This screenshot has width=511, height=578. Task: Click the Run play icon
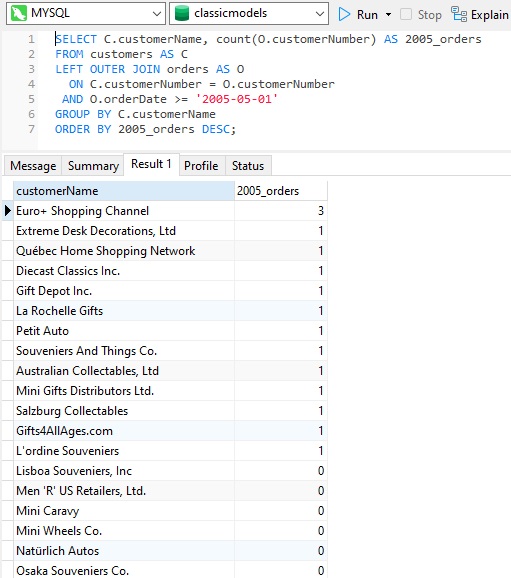pyautogui.click(x=344, y=14)
